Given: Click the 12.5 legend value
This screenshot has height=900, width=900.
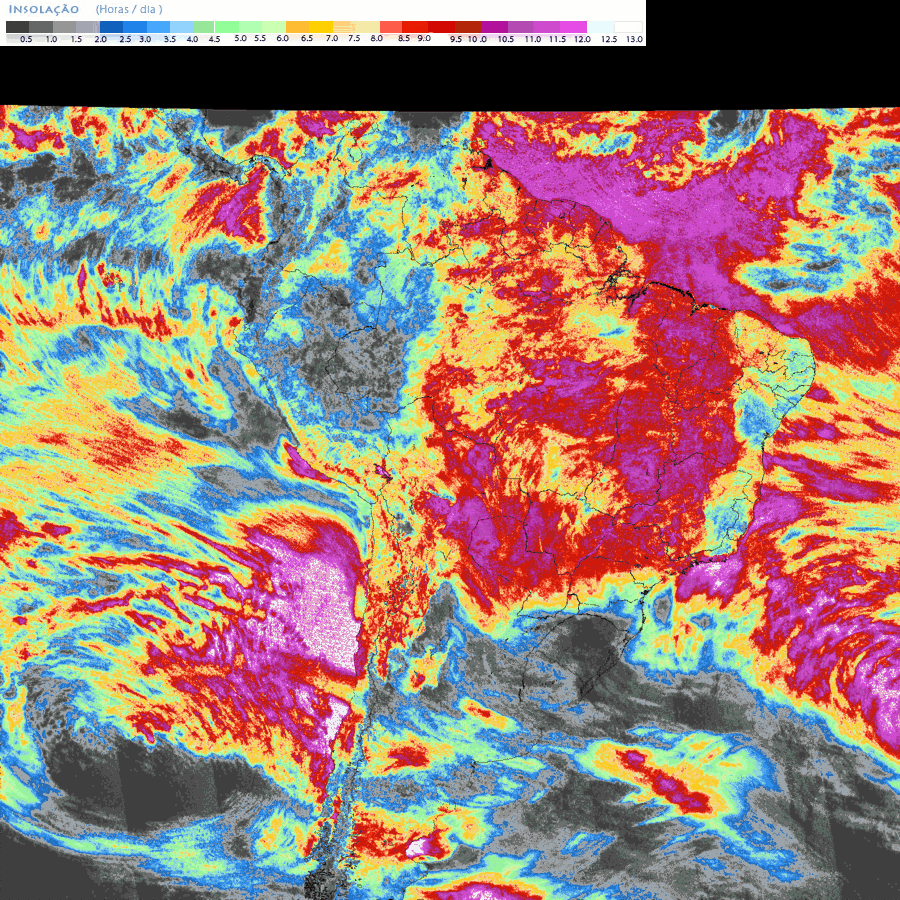Looking at the screenshot, I should coord(609,39).
